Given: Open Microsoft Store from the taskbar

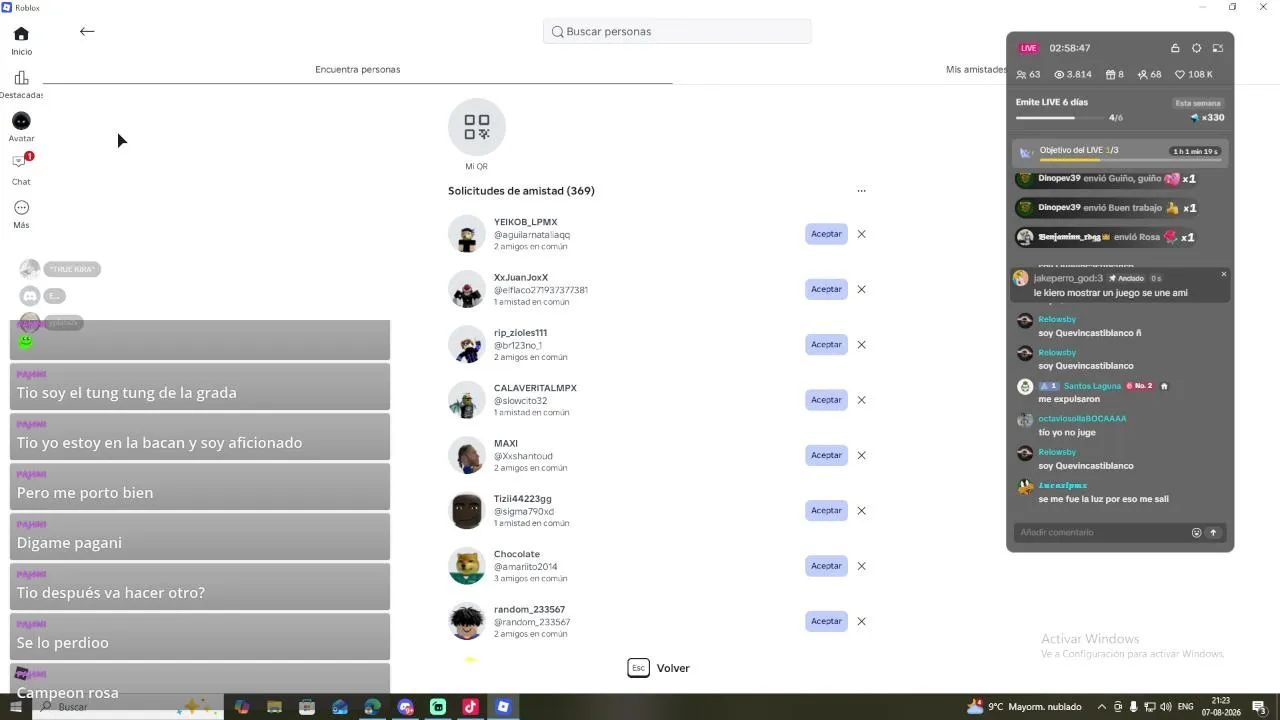Looking at the screenshot, I should pyautogui.click(x=307, y=707).
